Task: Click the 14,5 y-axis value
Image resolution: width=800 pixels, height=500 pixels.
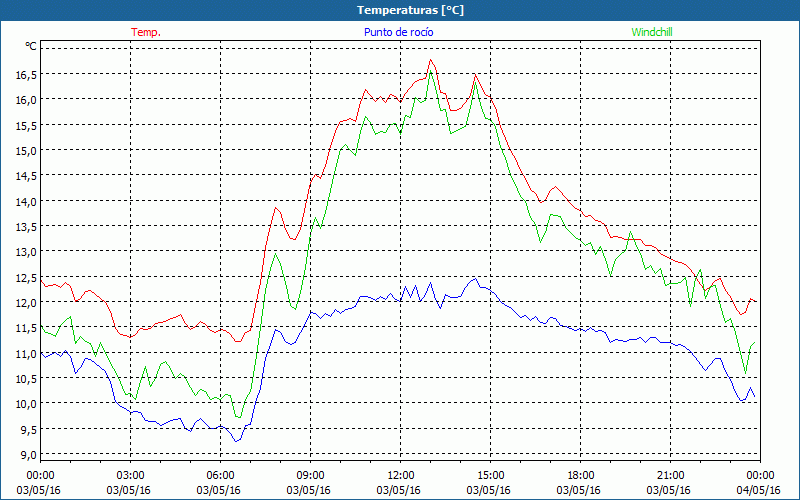Action: (27, 177)
